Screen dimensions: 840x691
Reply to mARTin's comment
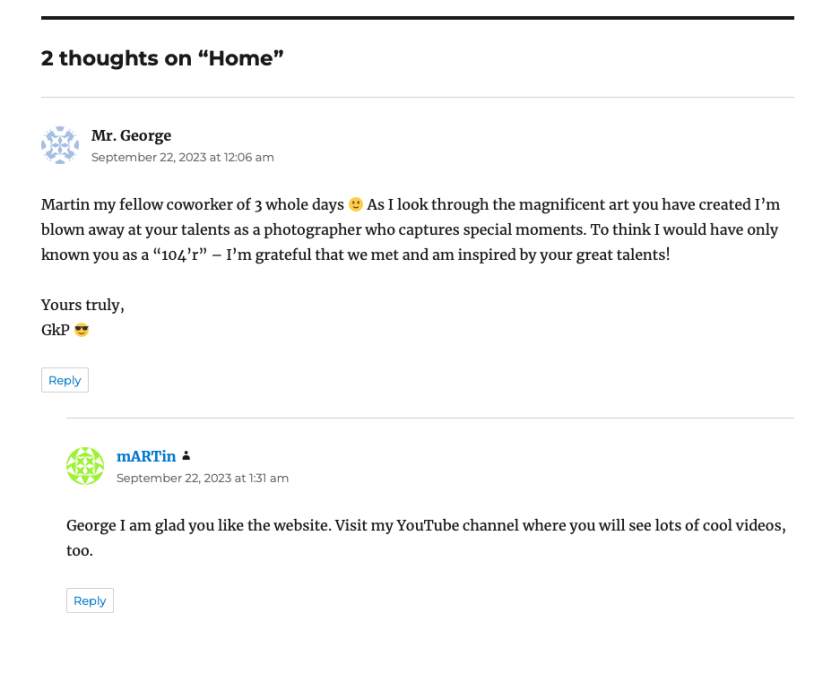click(x=90, y=601)
